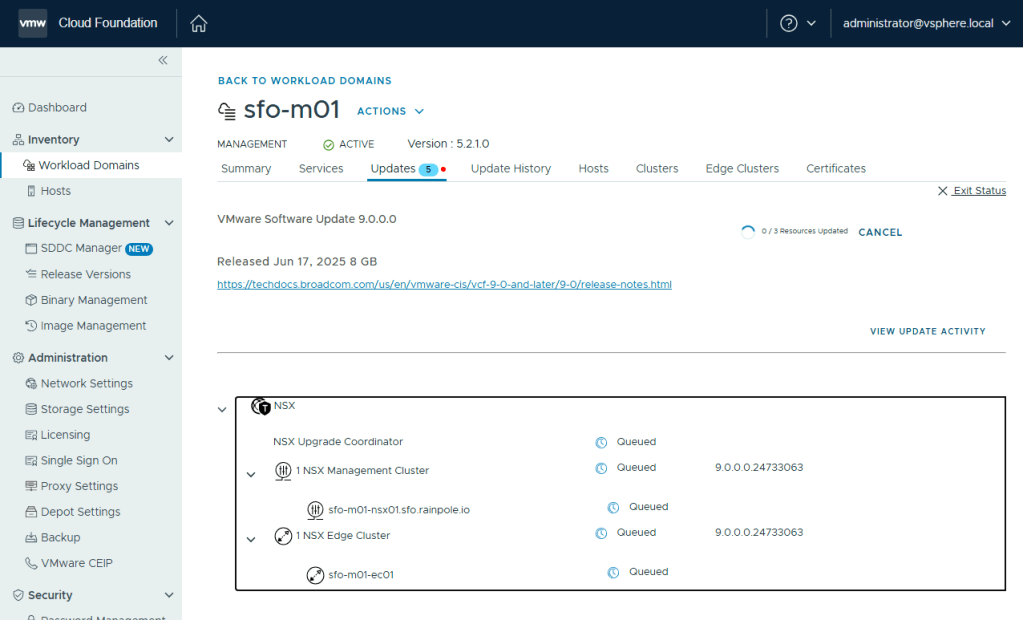Viewport: 1023px width, 620px height.
Task: Click the home icon in top bar
Action: [199, 23]
